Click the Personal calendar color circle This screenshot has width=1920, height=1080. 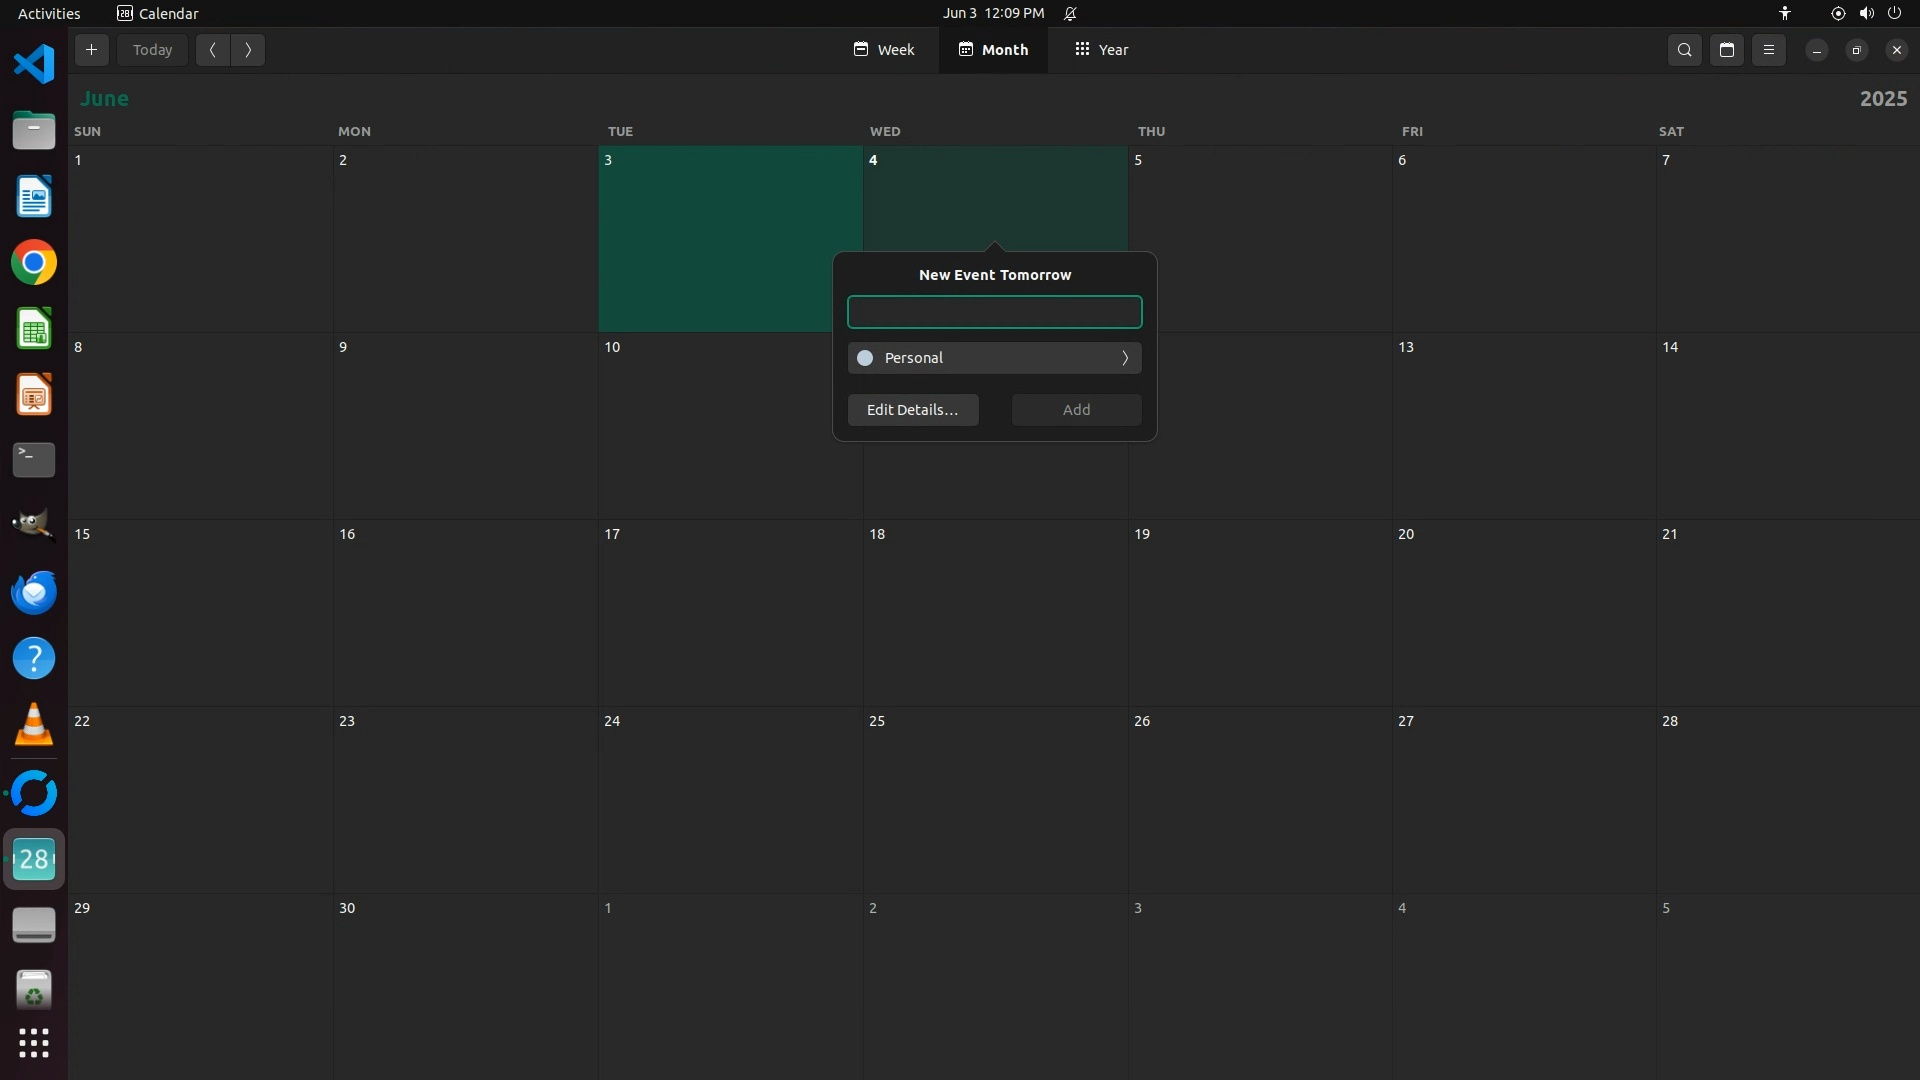point(865,358)
